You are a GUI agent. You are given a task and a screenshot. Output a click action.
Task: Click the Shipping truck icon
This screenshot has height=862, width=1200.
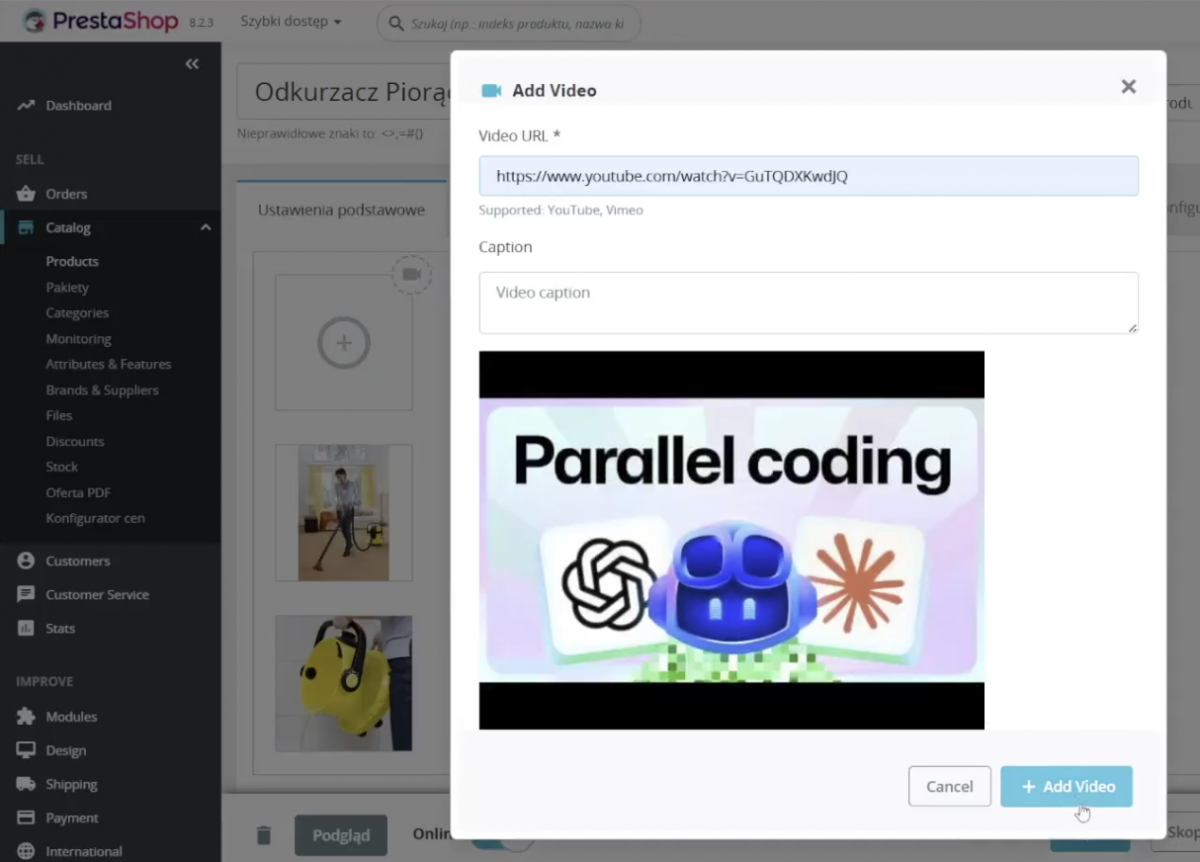click(26, 784)
